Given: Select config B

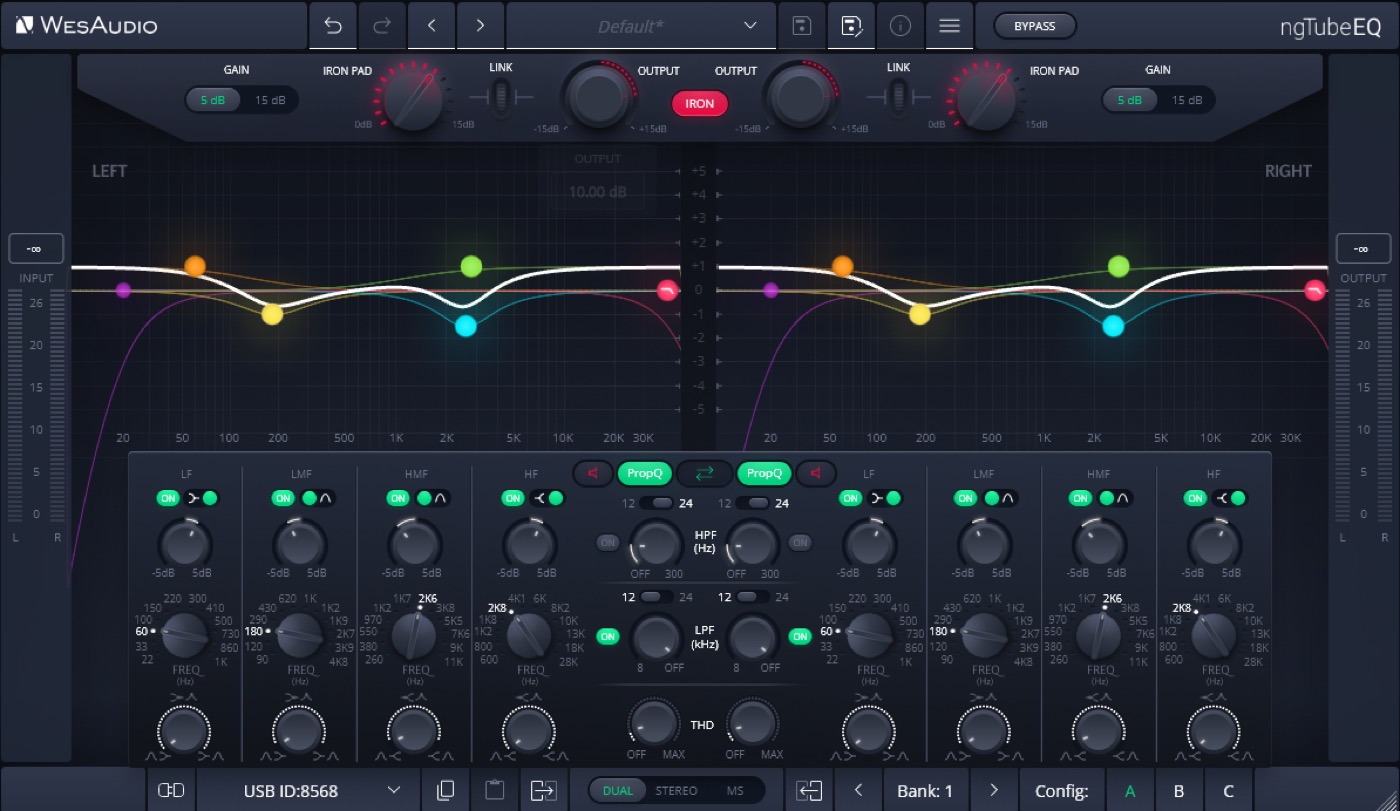Looking at the screenshot, I should click(1179, 791).
